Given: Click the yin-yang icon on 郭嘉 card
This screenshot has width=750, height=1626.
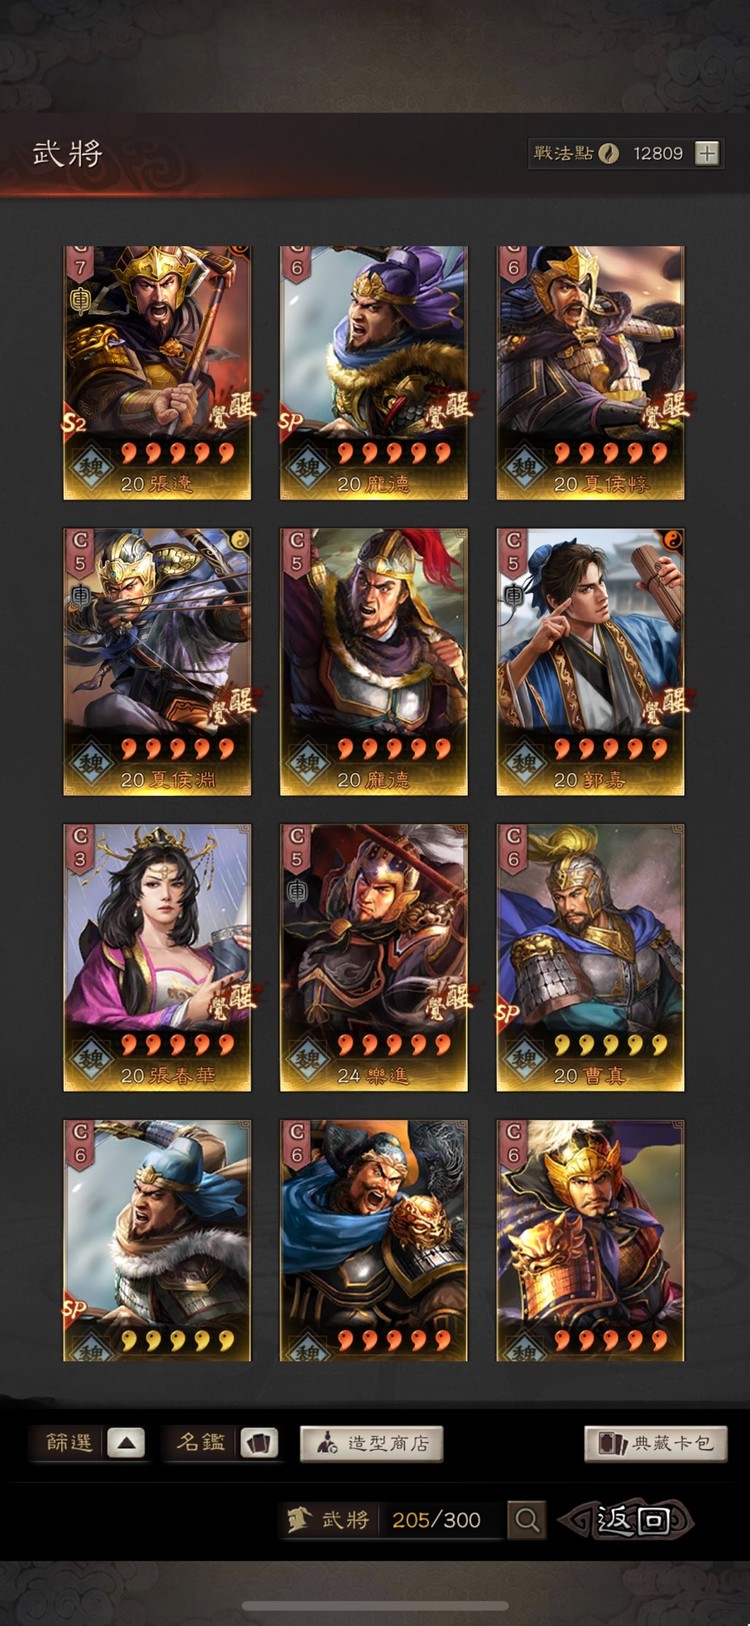Looking at the screenshot, I should 671,541.
